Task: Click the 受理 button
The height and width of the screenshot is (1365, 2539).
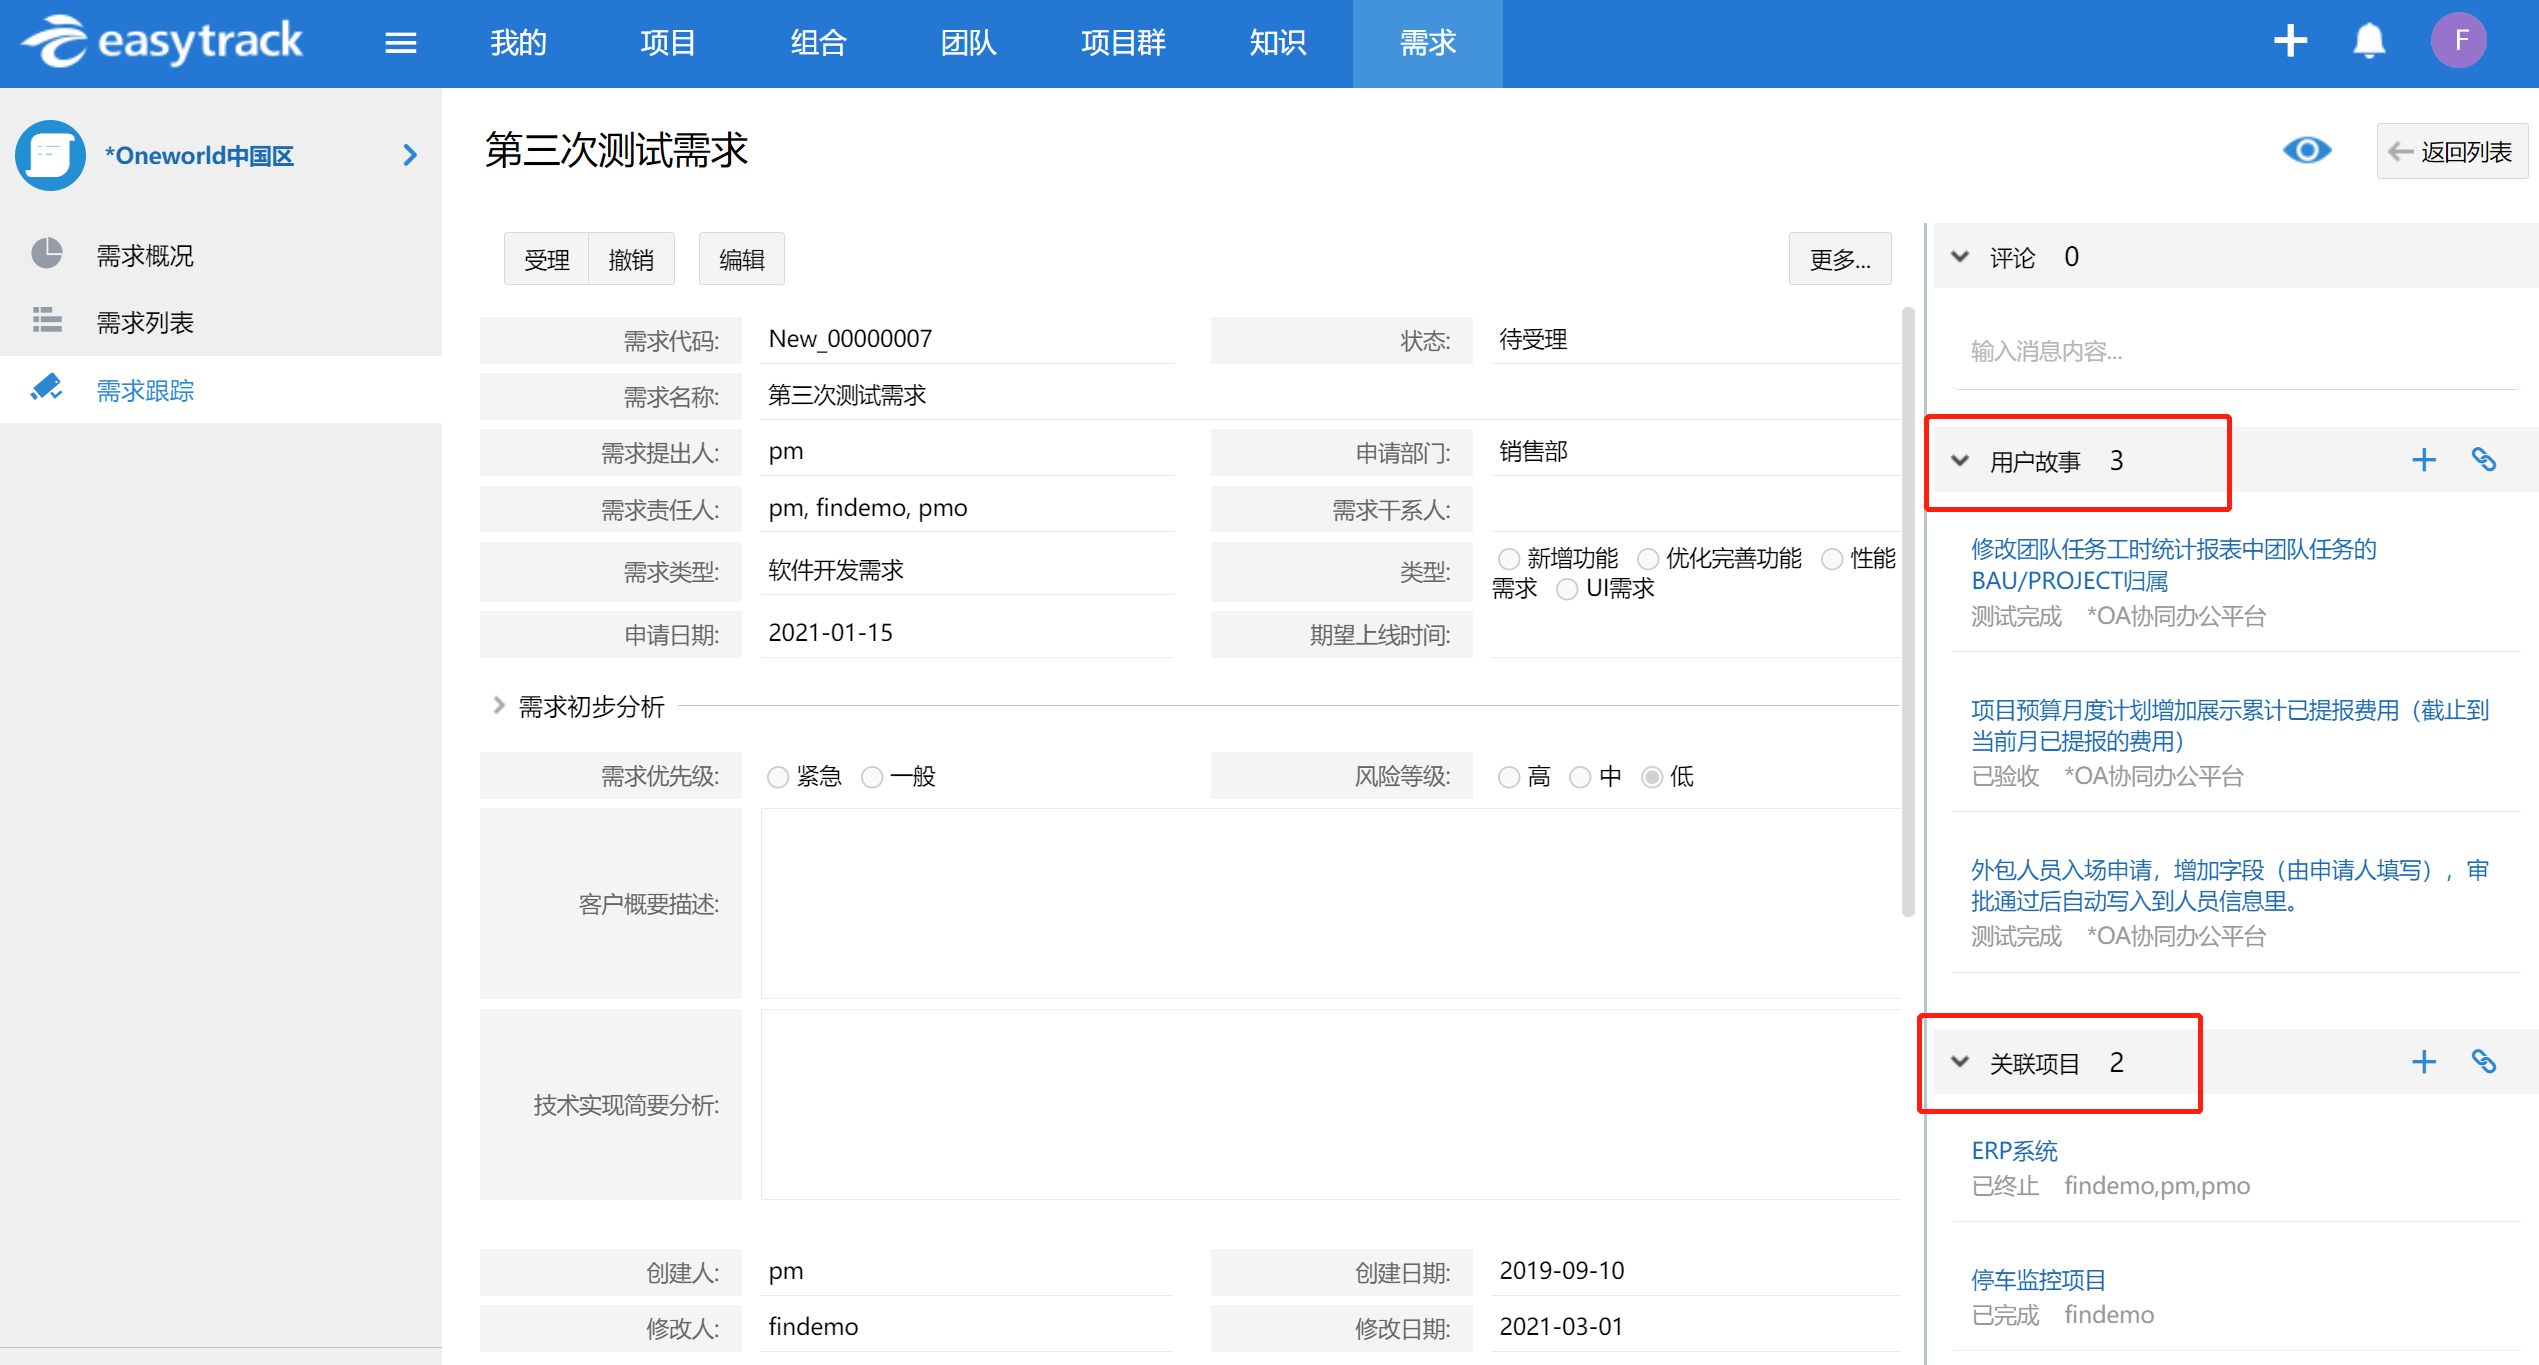Action: [546, 260]
